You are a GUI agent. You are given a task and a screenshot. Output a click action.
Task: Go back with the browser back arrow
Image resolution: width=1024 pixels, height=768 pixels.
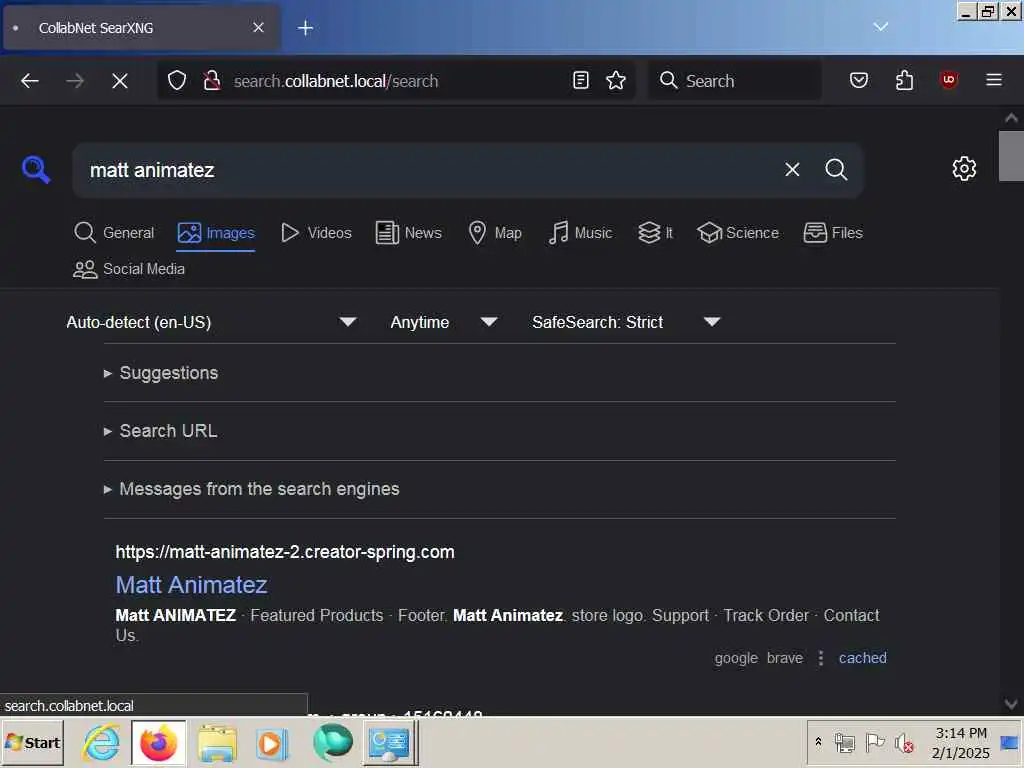(29, 81)
